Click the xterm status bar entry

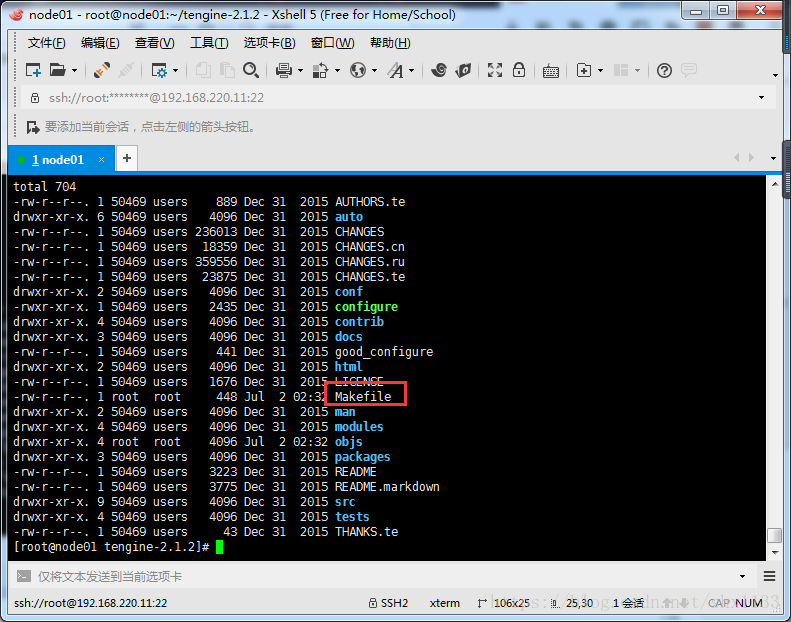click(x=444, y=603)
